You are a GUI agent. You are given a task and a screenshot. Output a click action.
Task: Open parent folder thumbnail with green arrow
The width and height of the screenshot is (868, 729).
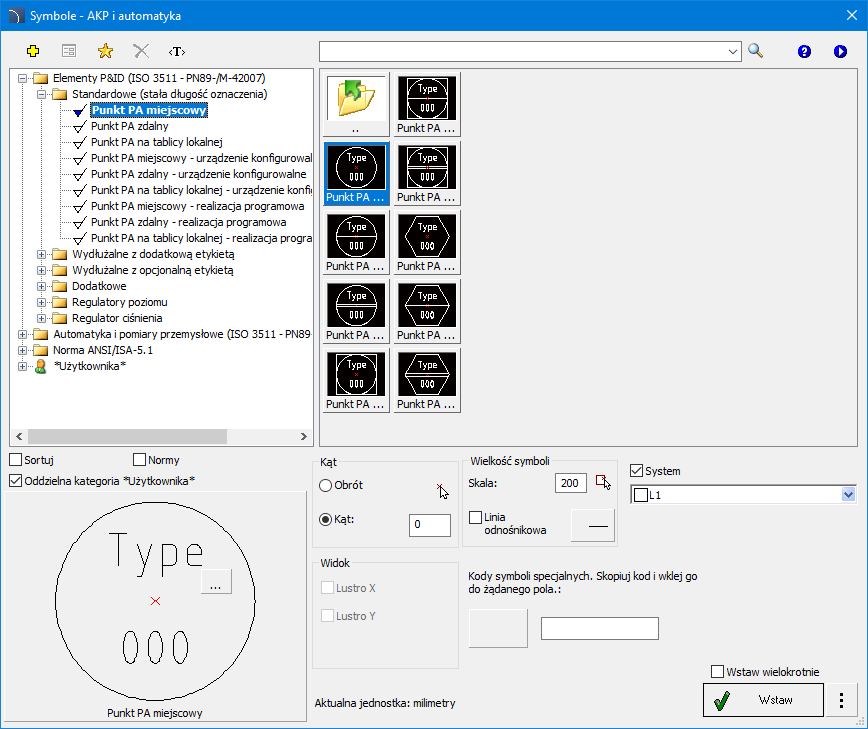click(x=357, y=103)
